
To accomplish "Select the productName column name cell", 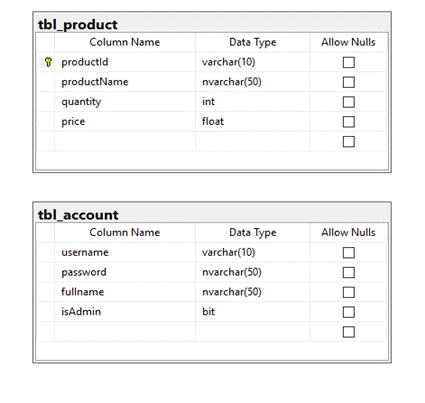I will tap(125, 82).
